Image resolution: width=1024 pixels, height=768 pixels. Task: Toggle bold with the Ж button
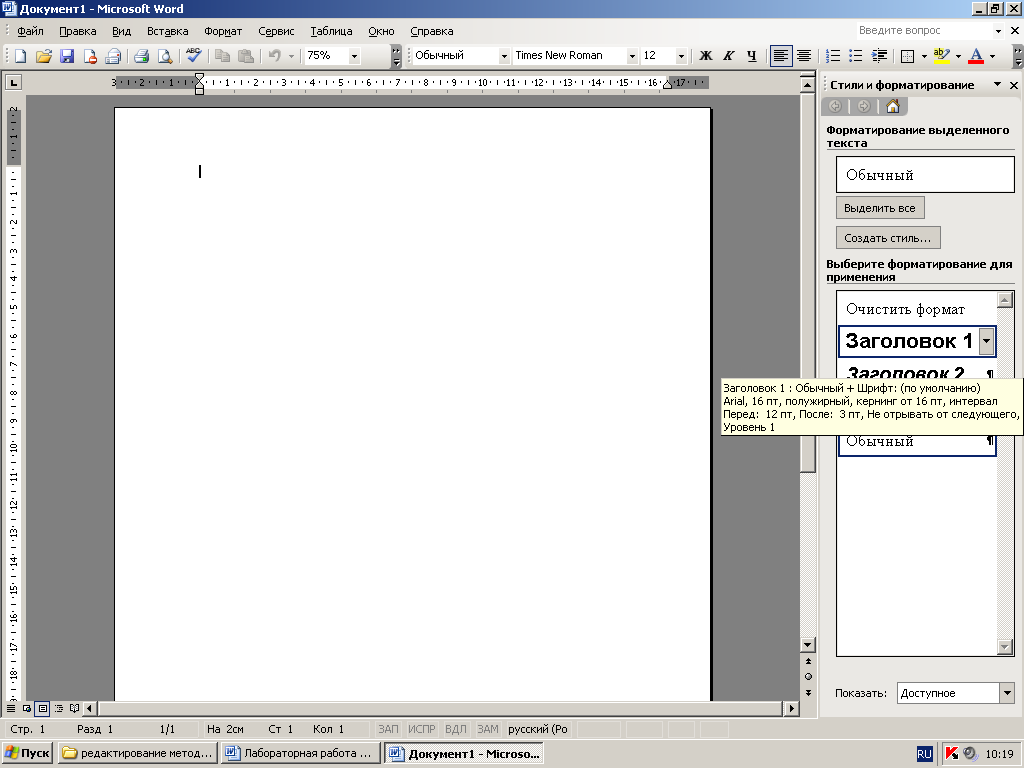pyautogui.click(x=705, y=56)
